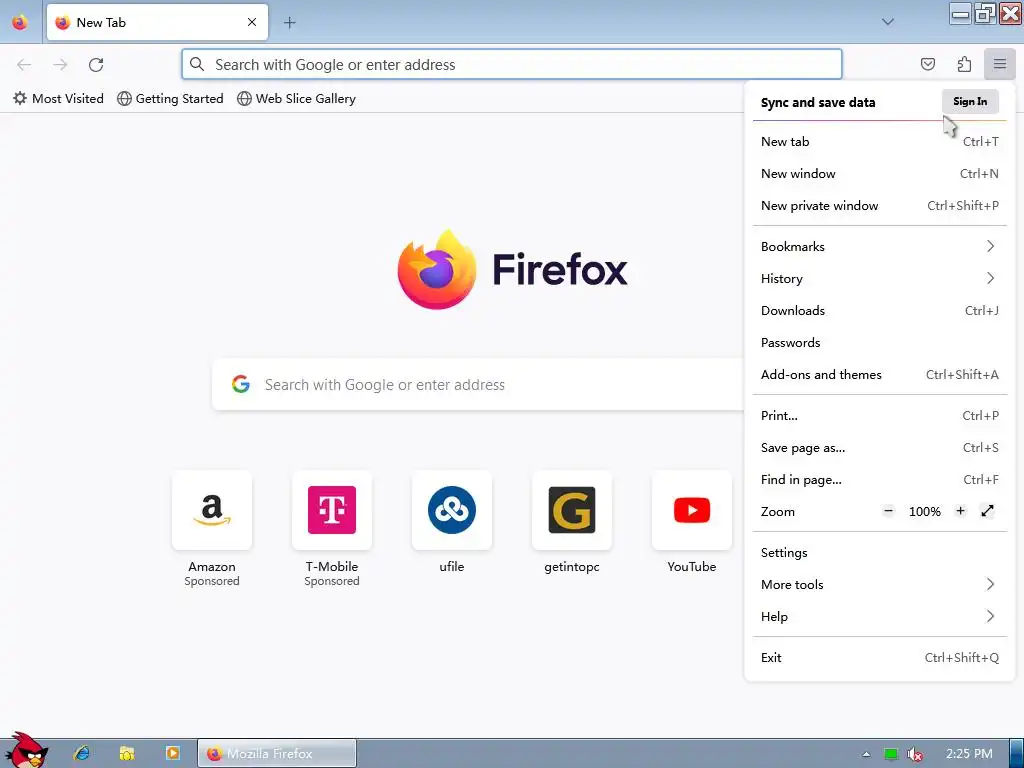Open the Most Visited bookmarks folder
This screenshot has height=768, width=1024.
pos(58,99)
